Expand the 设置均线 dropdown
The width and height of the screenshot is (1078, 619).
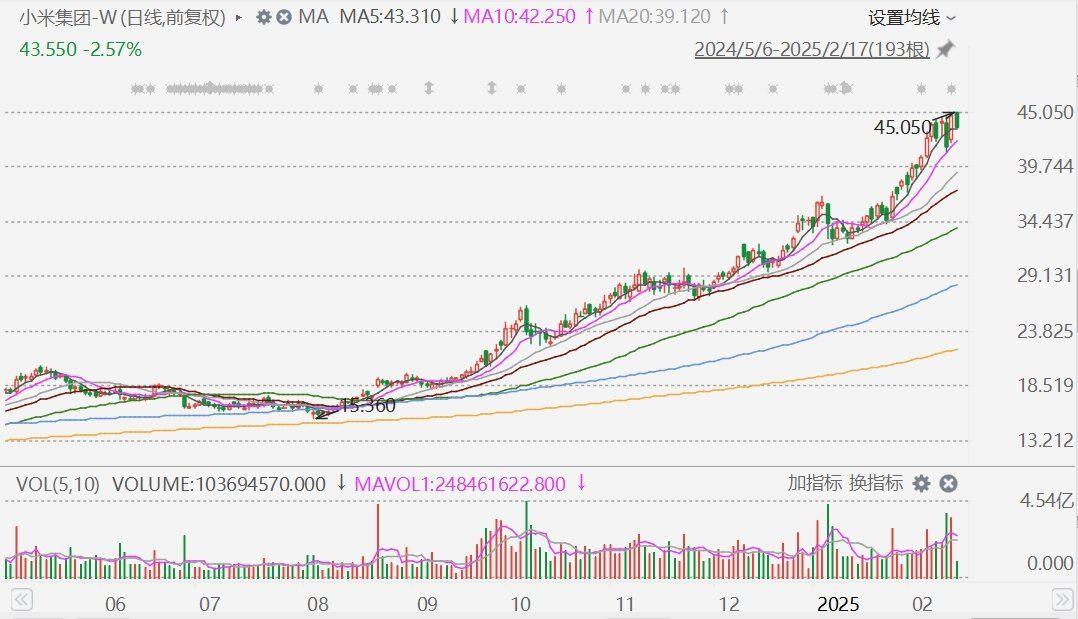(x=912, y=17)
